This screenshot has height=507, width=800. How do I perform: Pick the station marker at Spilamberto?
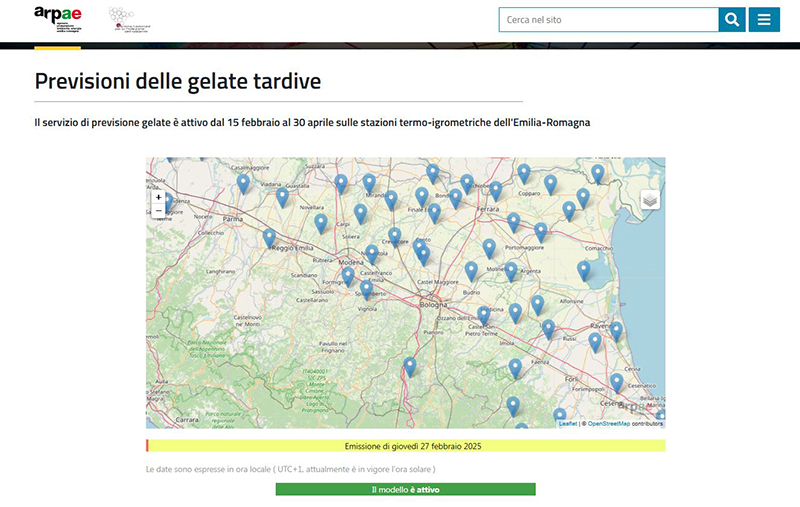(x=366, y=290)
